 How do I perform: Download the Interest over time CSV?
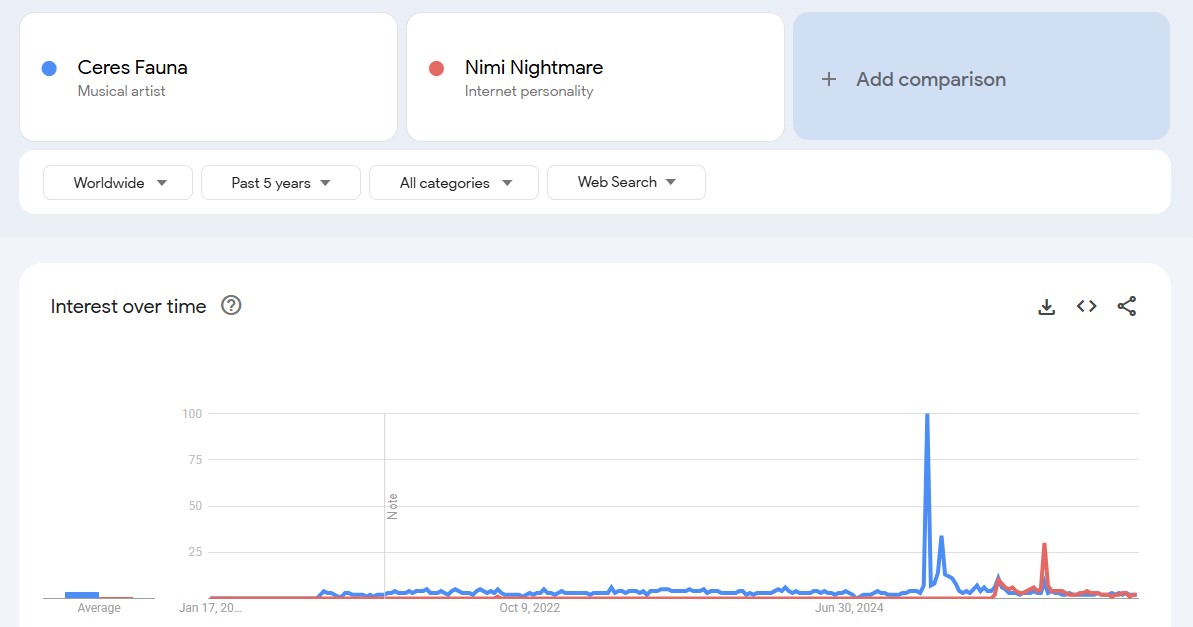click(1046, 307)
